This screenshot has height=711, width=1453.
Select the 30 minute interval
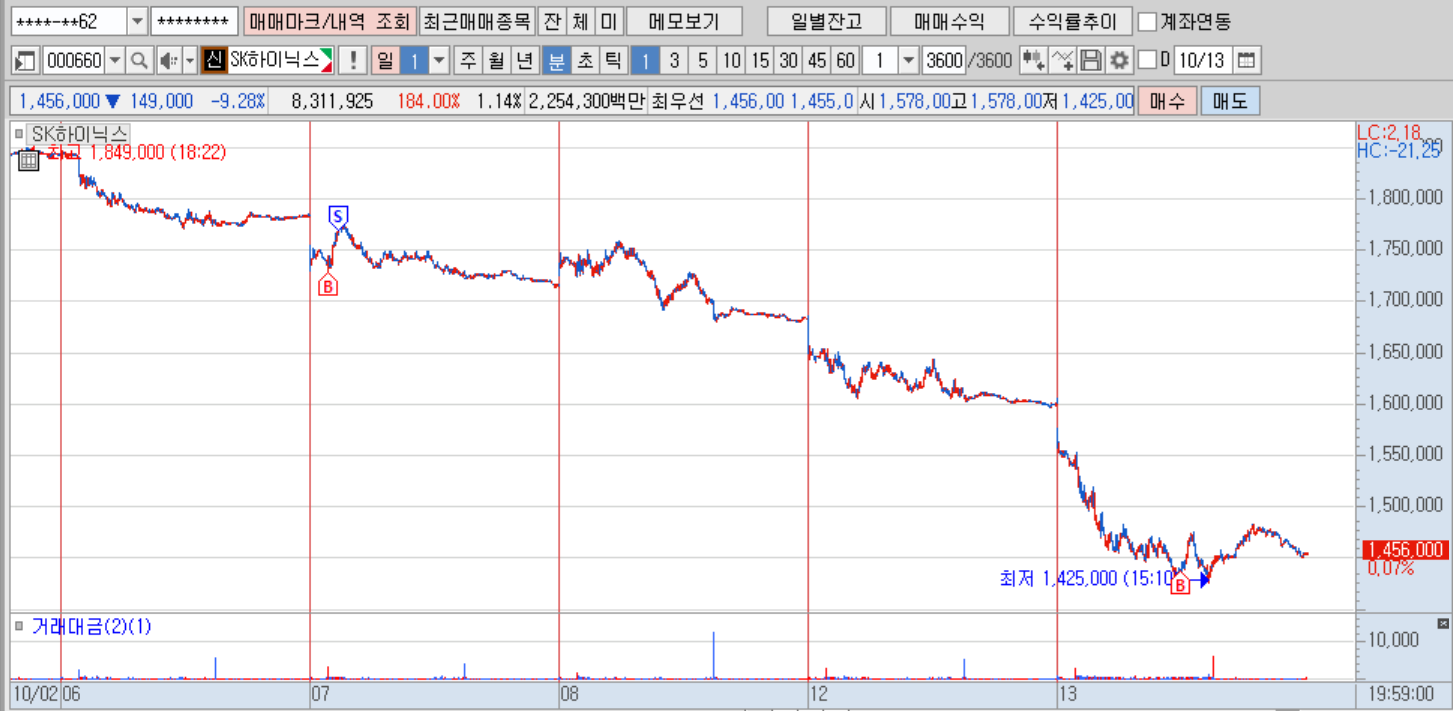point(789,60)
